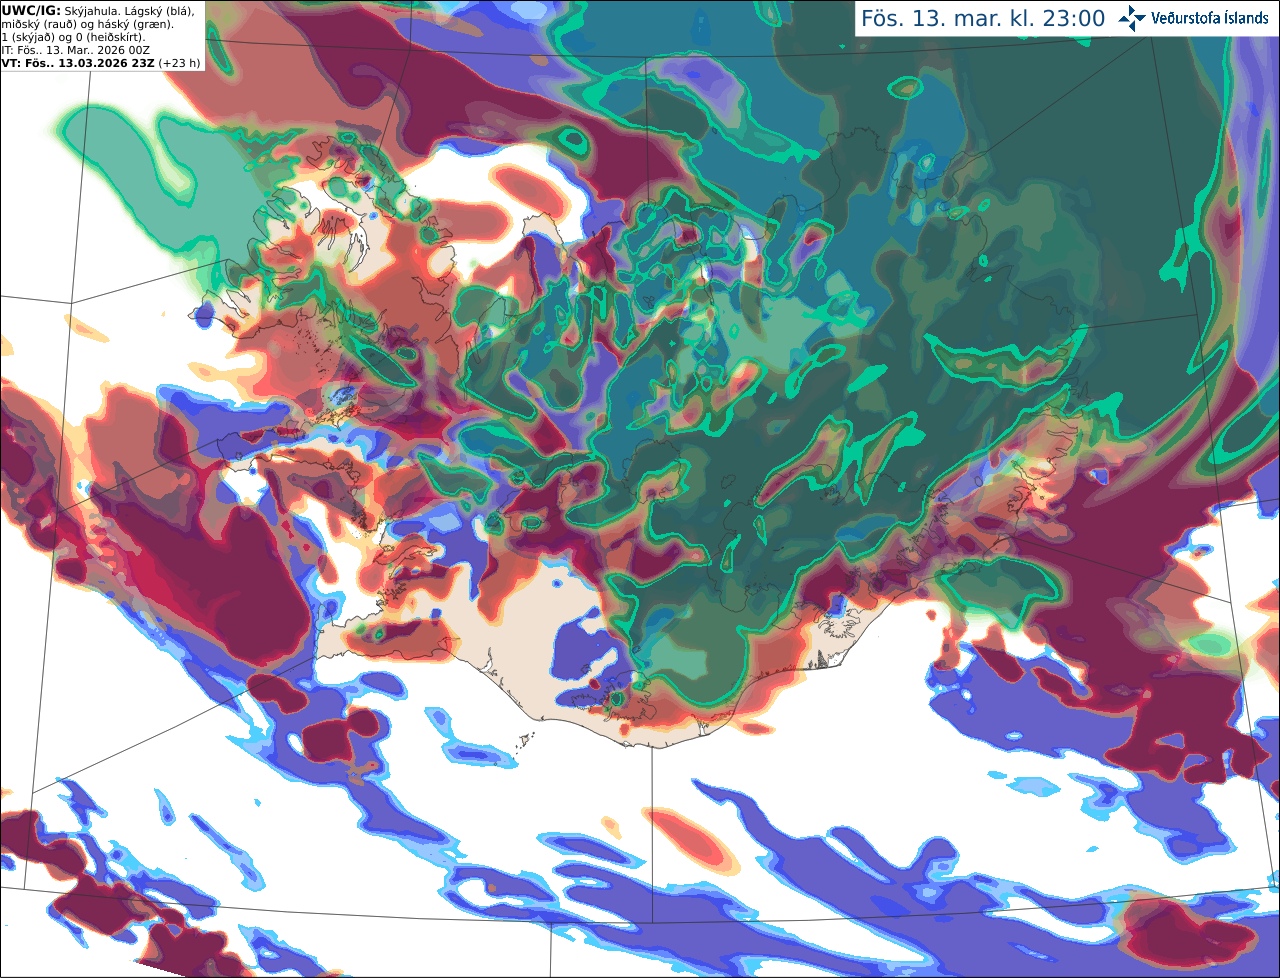Screen dimensions: 1280x978
Task: Click the 'VT: Fös.. 13.03.2026 23Z (+23 h)' line
Action: tap(101, 63)
